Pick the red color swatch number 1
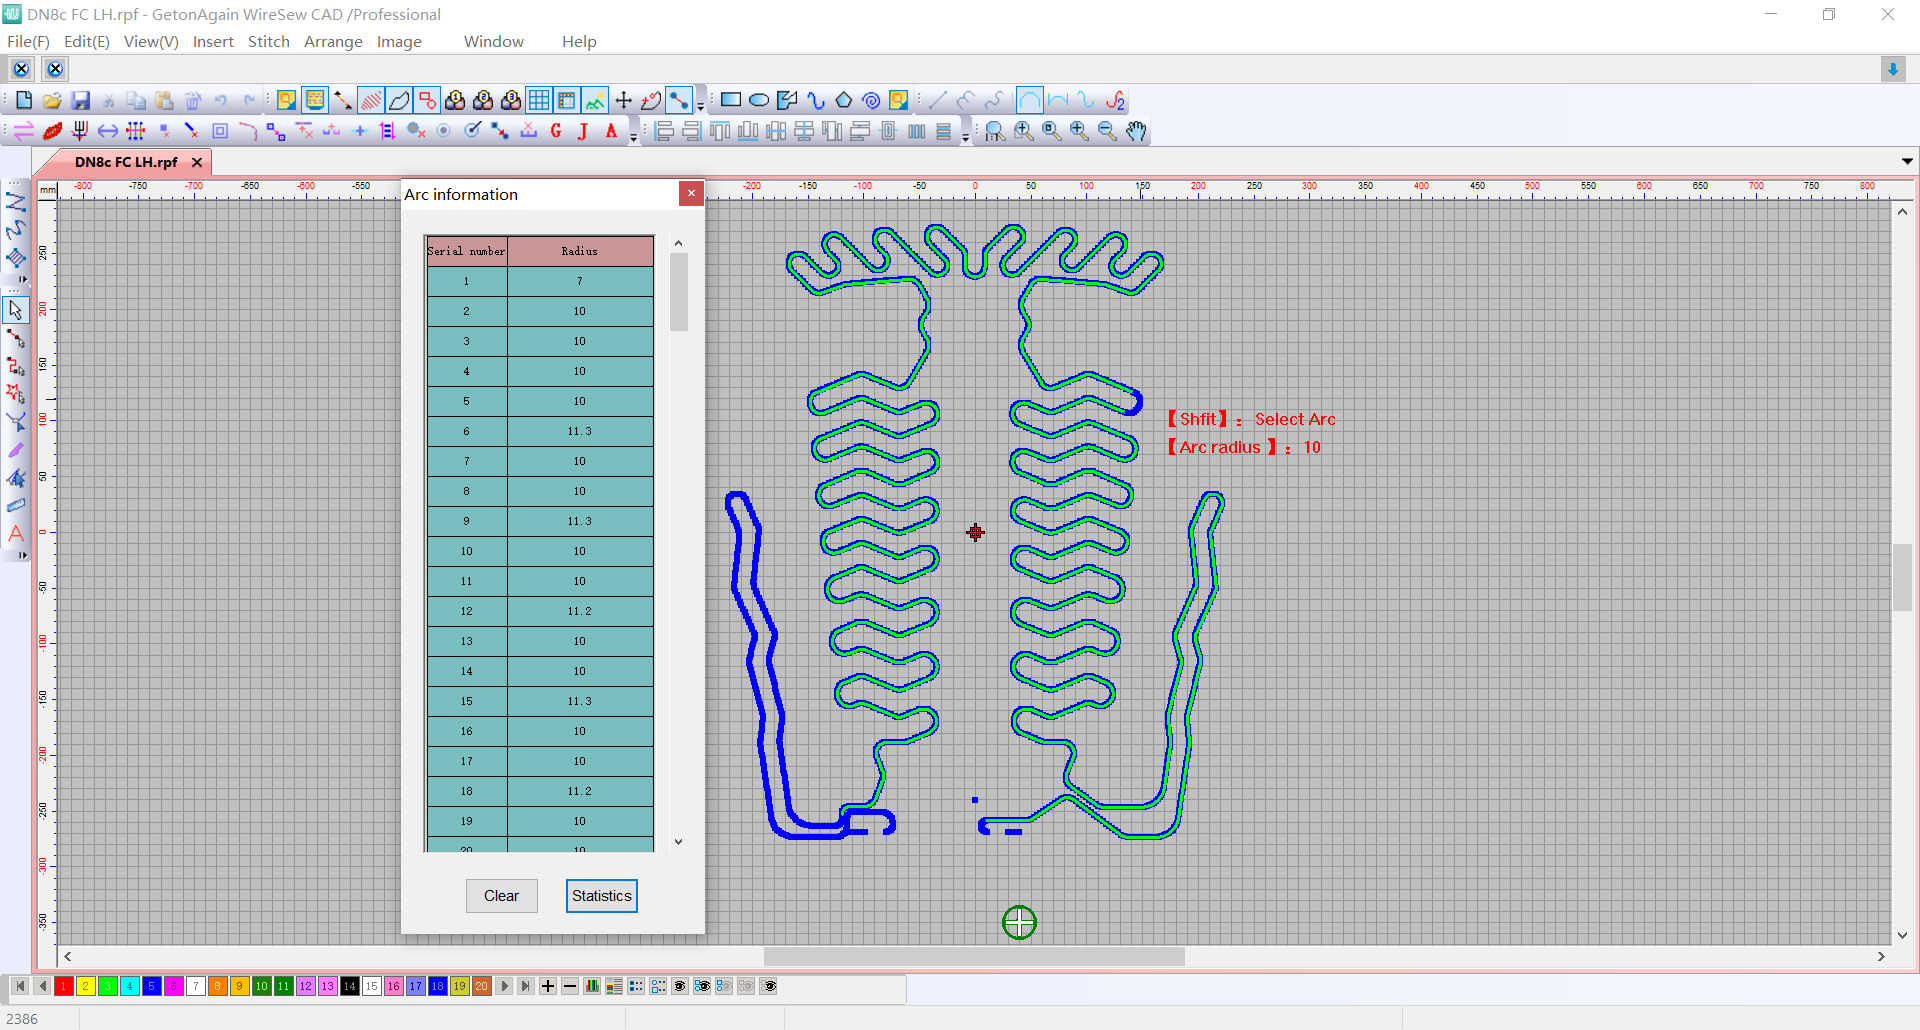 [x=64, y=987]
